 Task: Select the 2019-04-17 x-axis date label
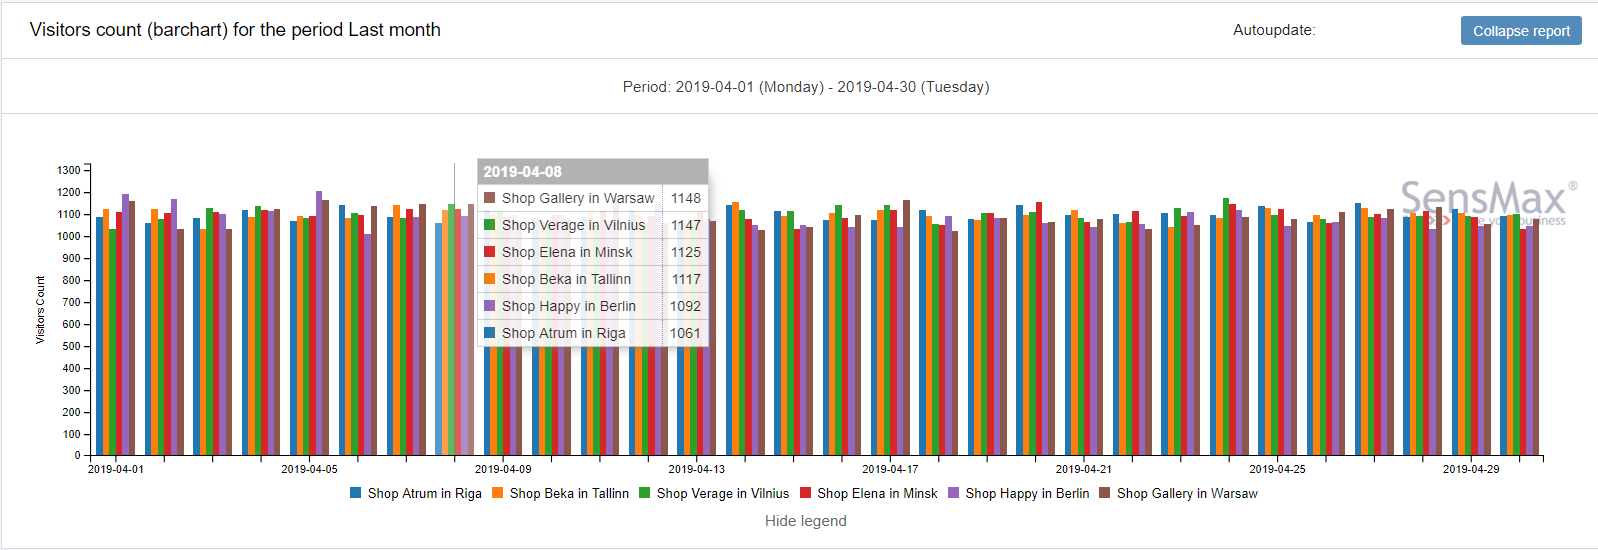click(x=890, y=469)
